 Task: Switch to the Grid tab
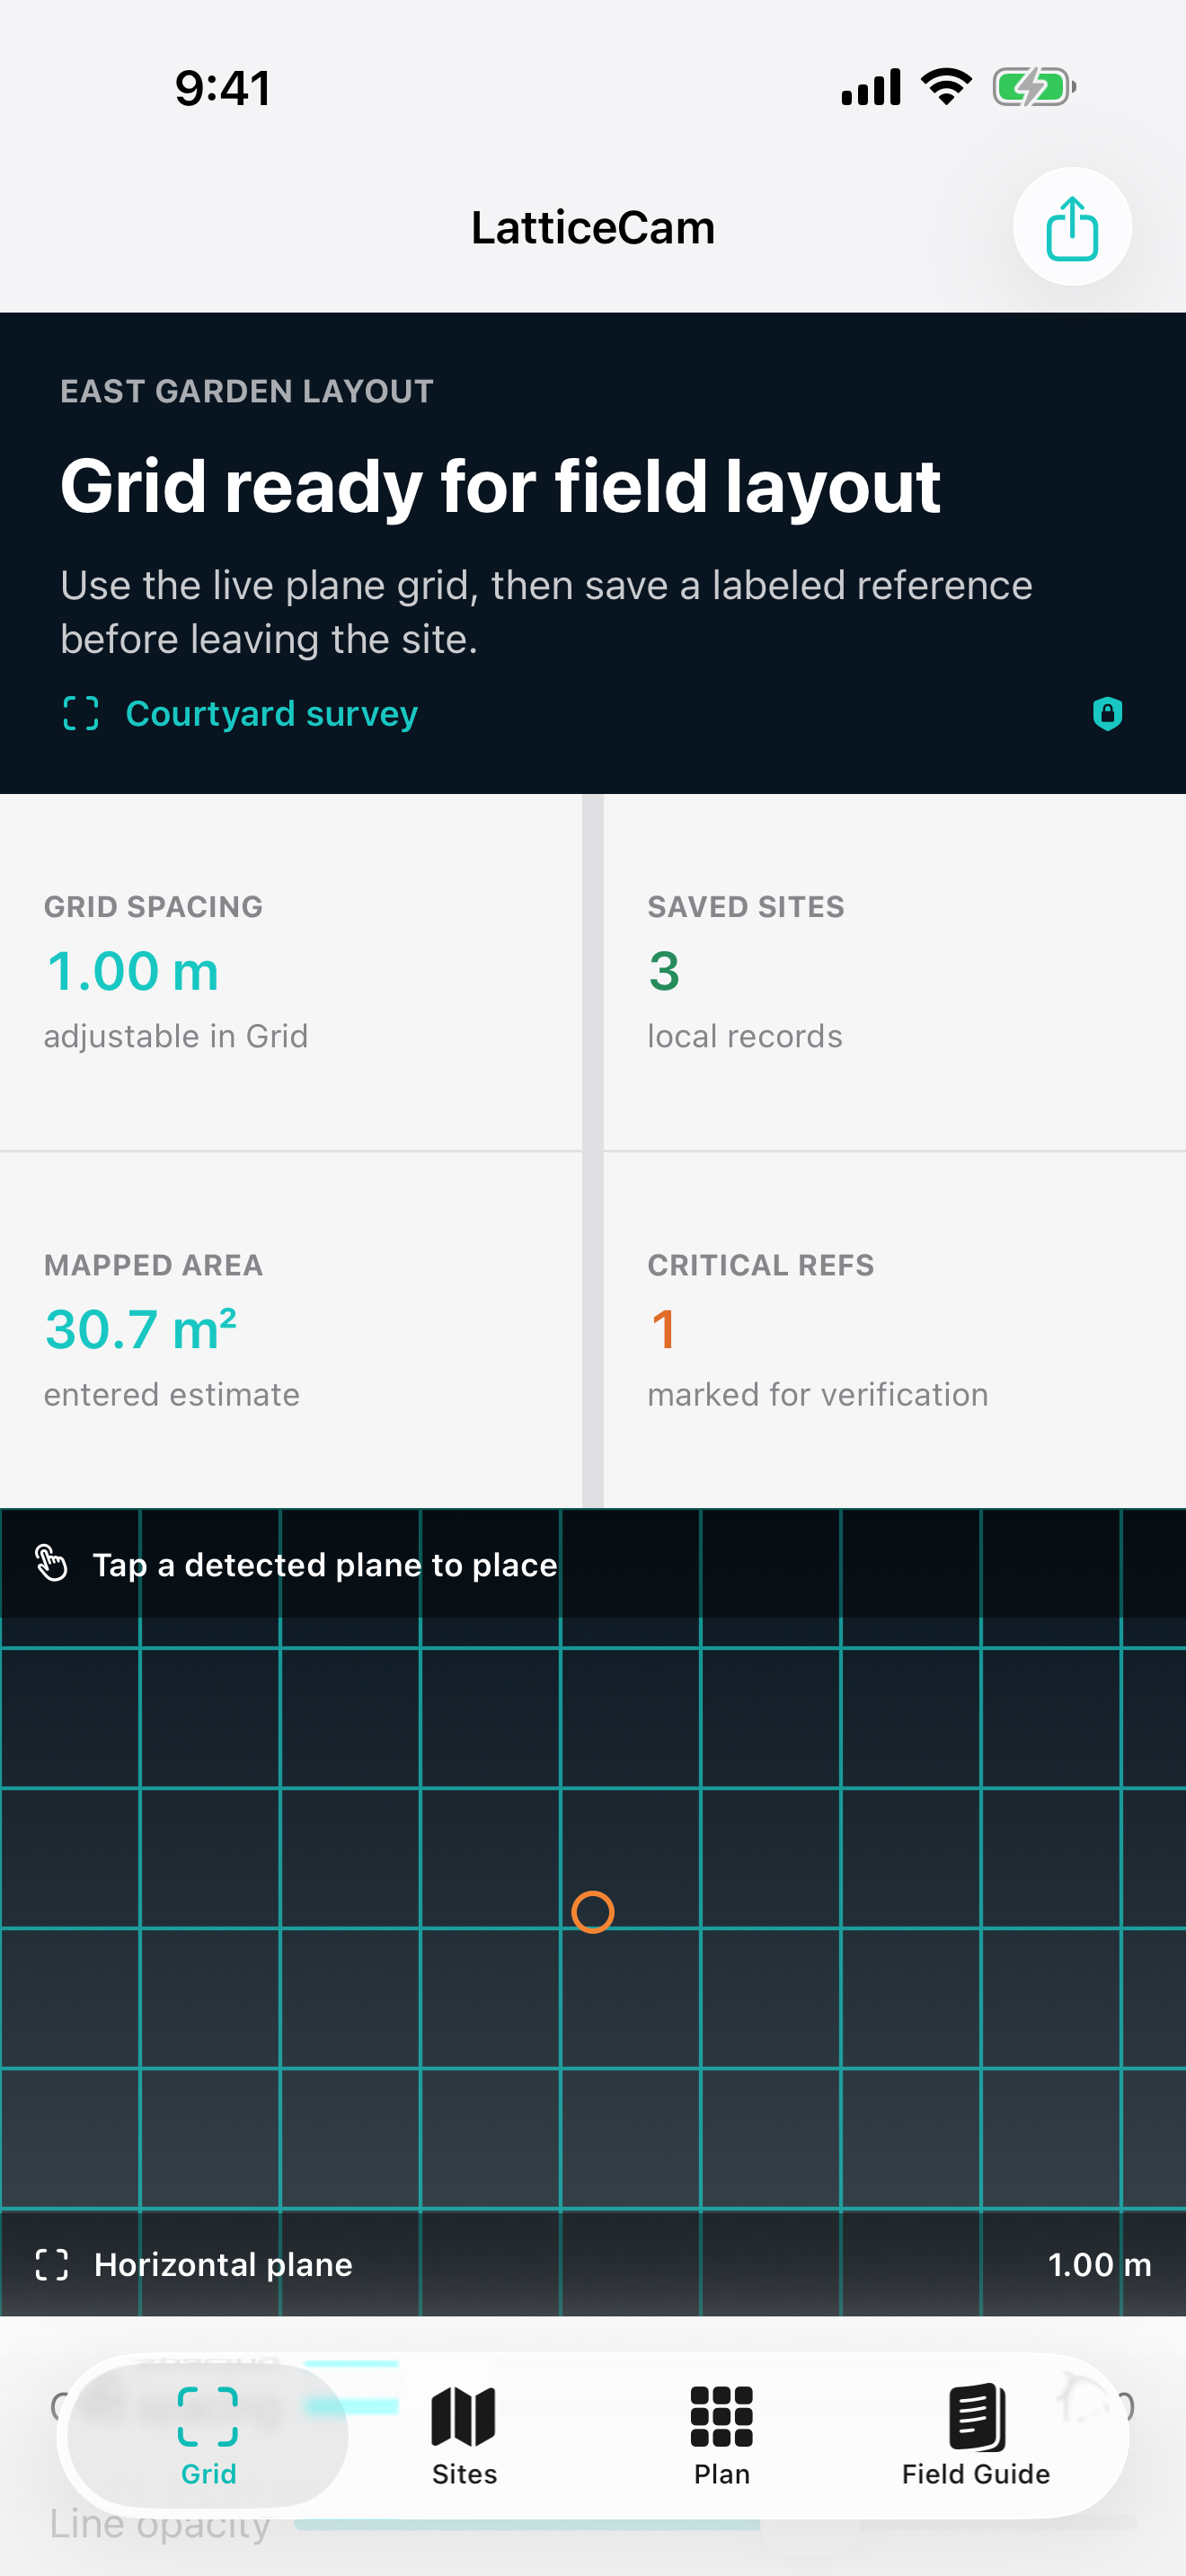(208, 2436)
